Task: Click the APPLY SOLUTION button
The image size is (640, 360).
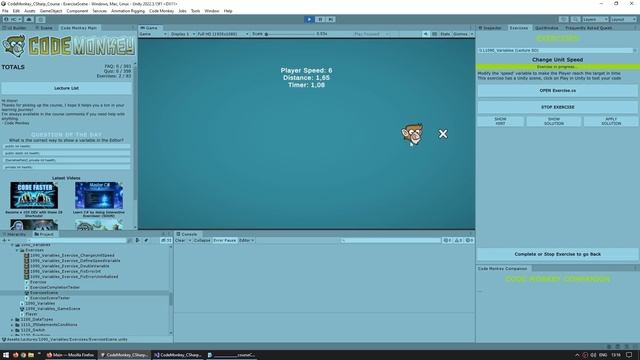Action: click(611, 121)
